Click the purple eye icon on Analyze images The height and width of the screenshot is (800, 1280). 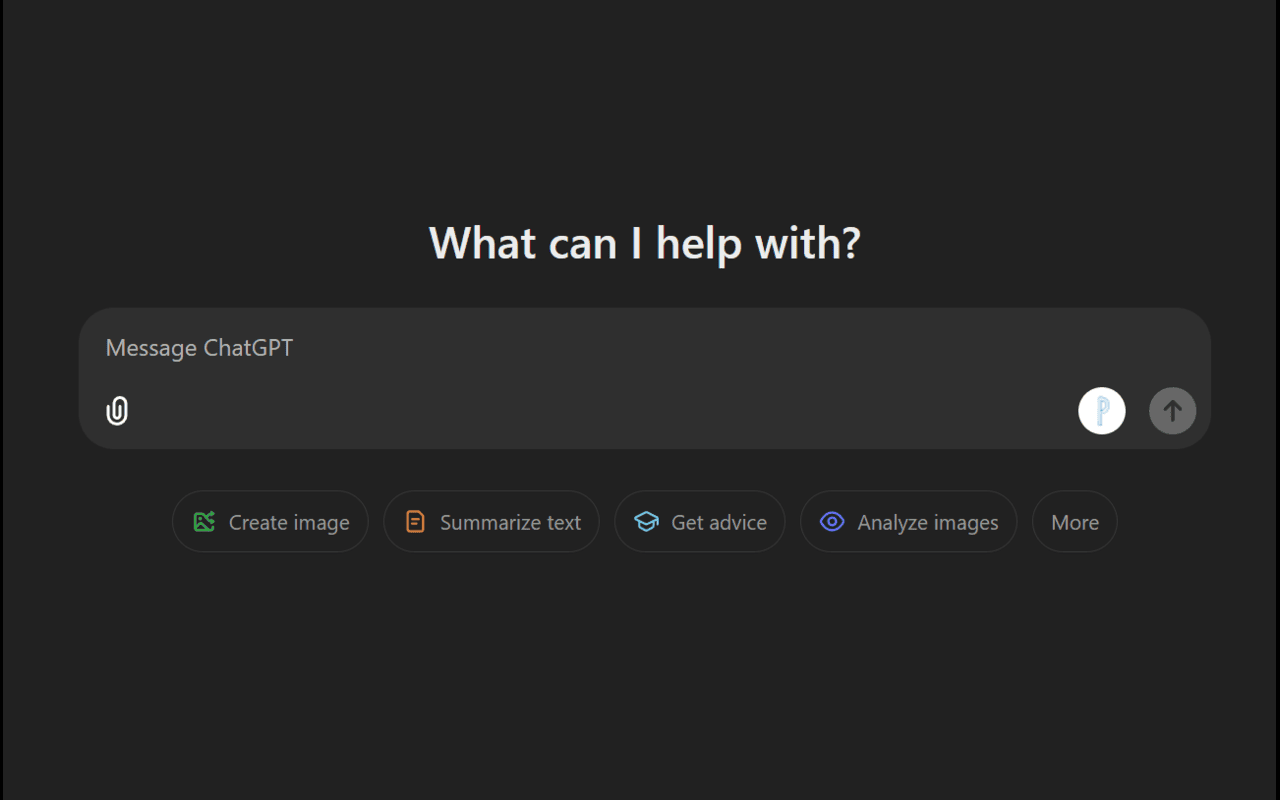[832, 522]
